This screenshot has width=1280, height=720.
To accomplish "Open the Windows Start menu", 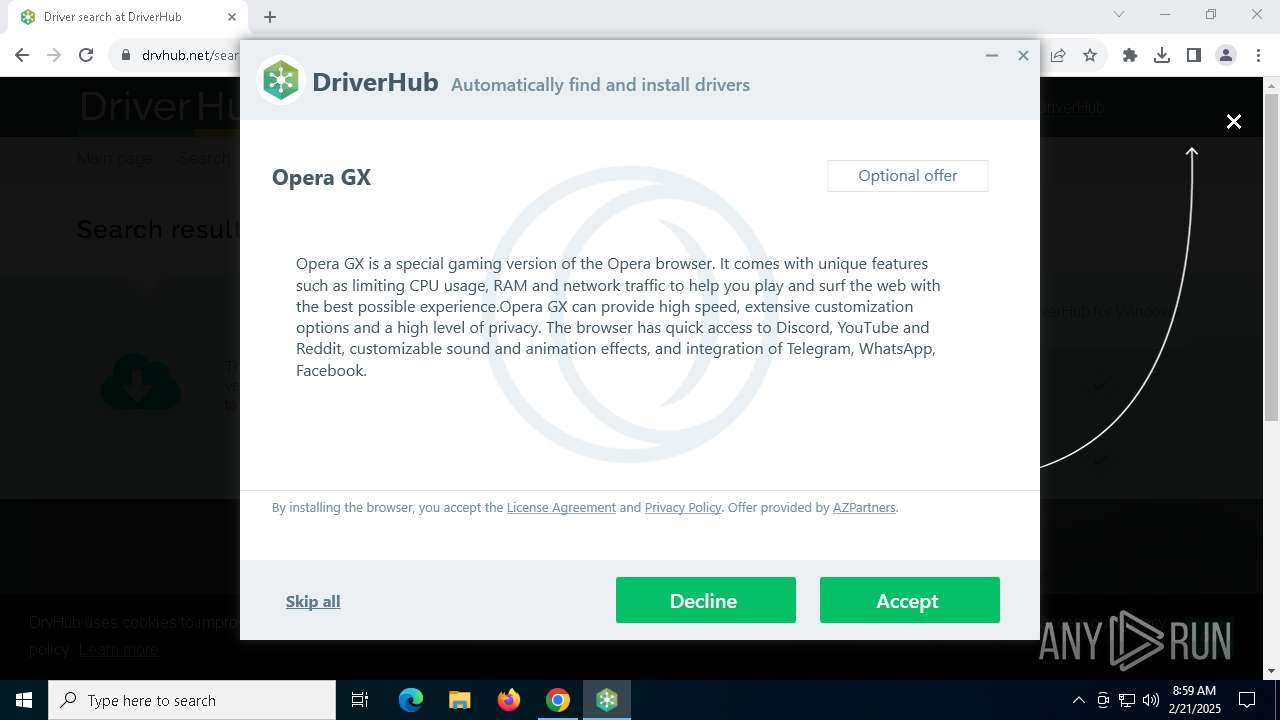I will click(x=24, y=700).
